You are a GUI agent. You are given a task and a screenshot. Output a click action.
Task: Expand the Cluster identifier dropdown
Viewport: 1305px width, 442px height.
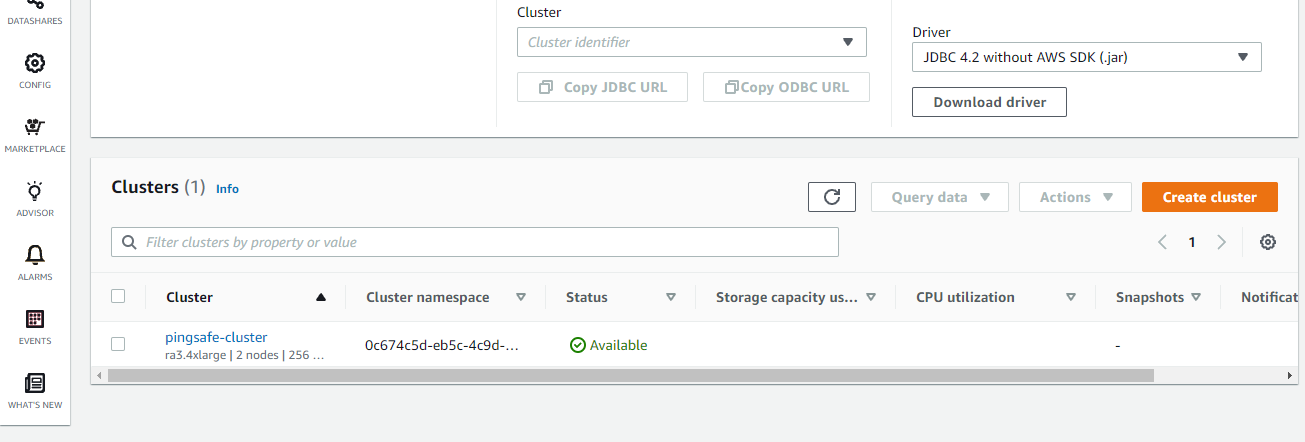[691, 42]
